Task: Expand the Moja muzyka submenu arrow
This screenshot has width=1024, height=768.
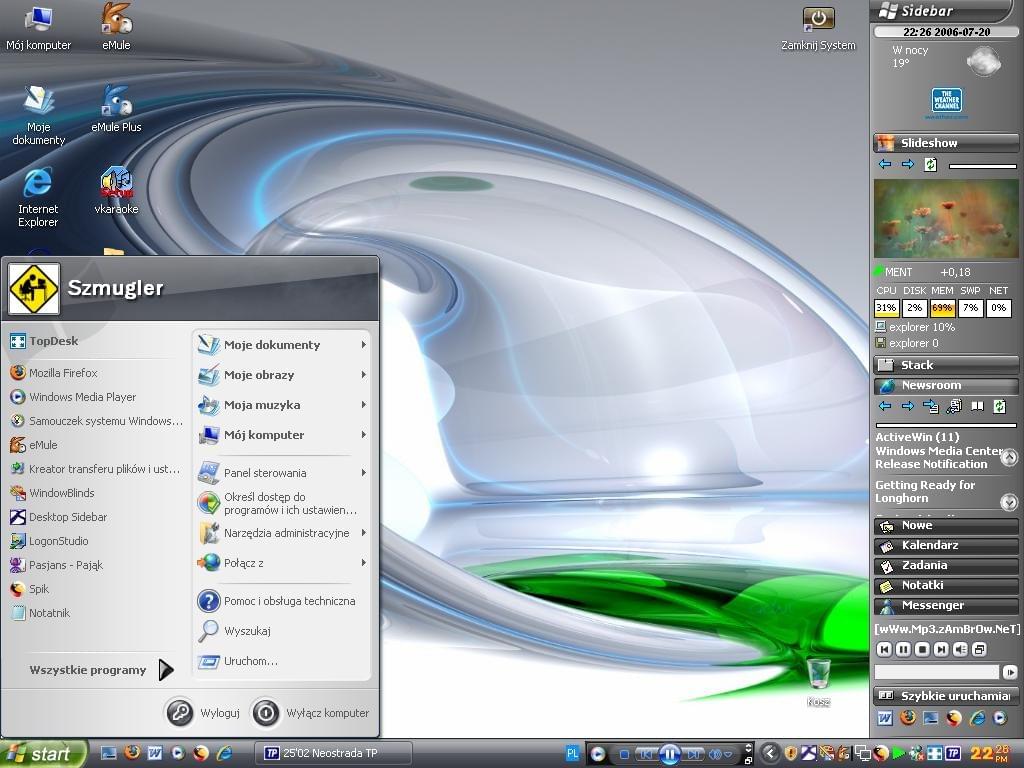Action: 364,405
